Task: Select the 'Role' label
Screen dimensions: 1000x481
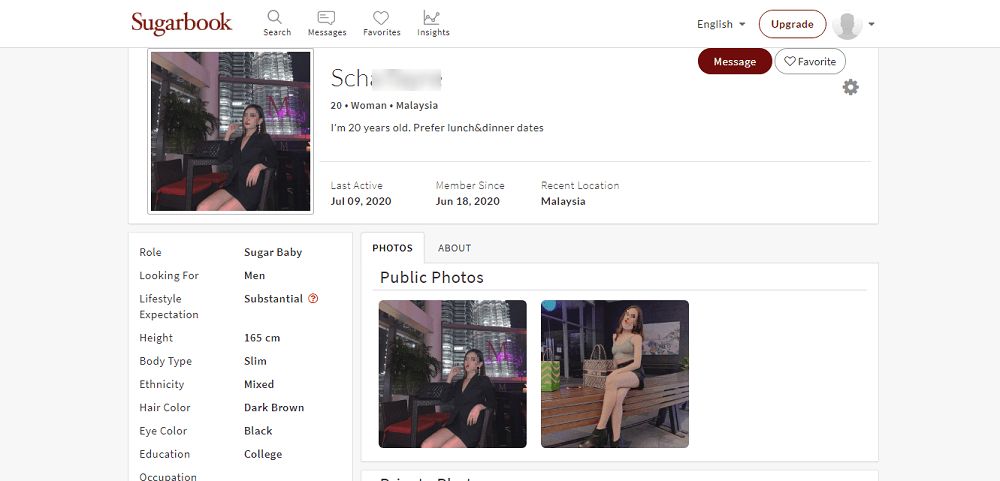Action: (151, 252)
